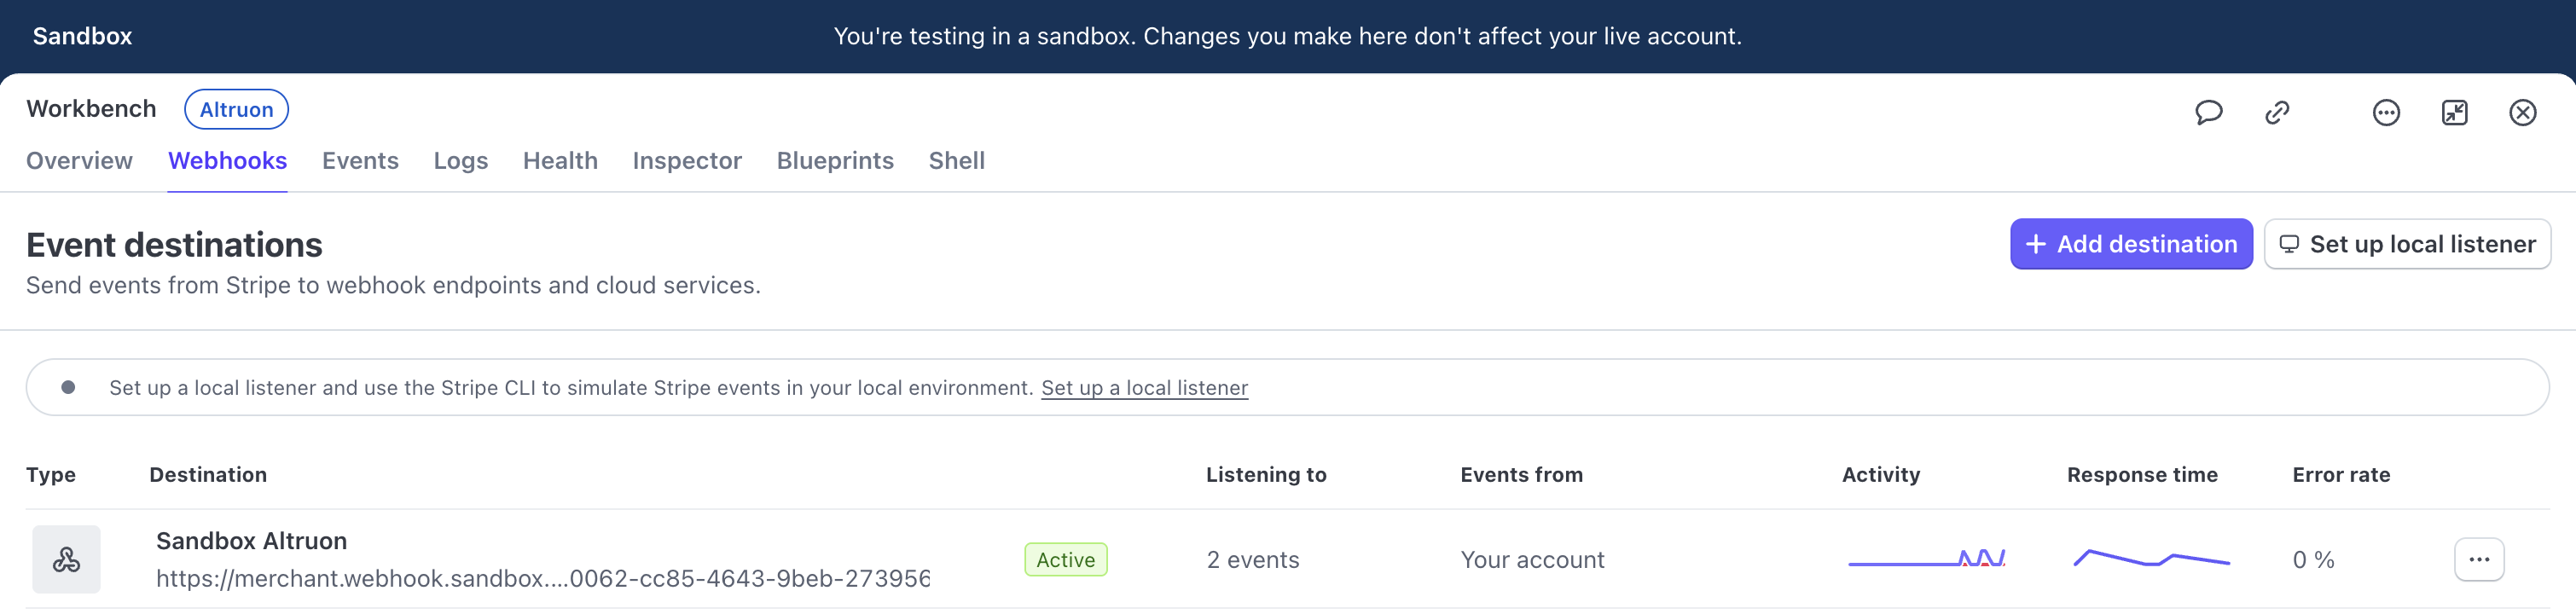The width and height of the screenshot is (2576, 614).
Task: Open the feedback chat bubble icon
Action: [x=2209, y=112]
